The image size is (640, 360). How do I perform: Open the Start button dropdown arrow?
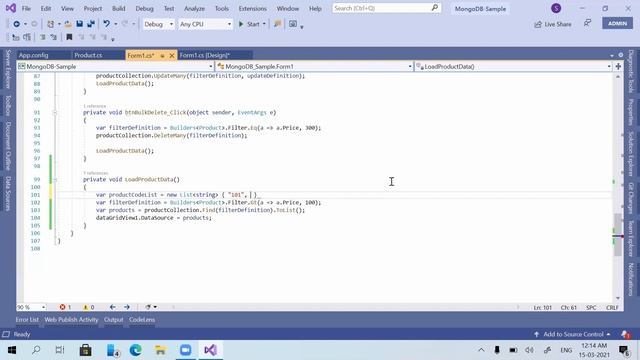point(264,24)
